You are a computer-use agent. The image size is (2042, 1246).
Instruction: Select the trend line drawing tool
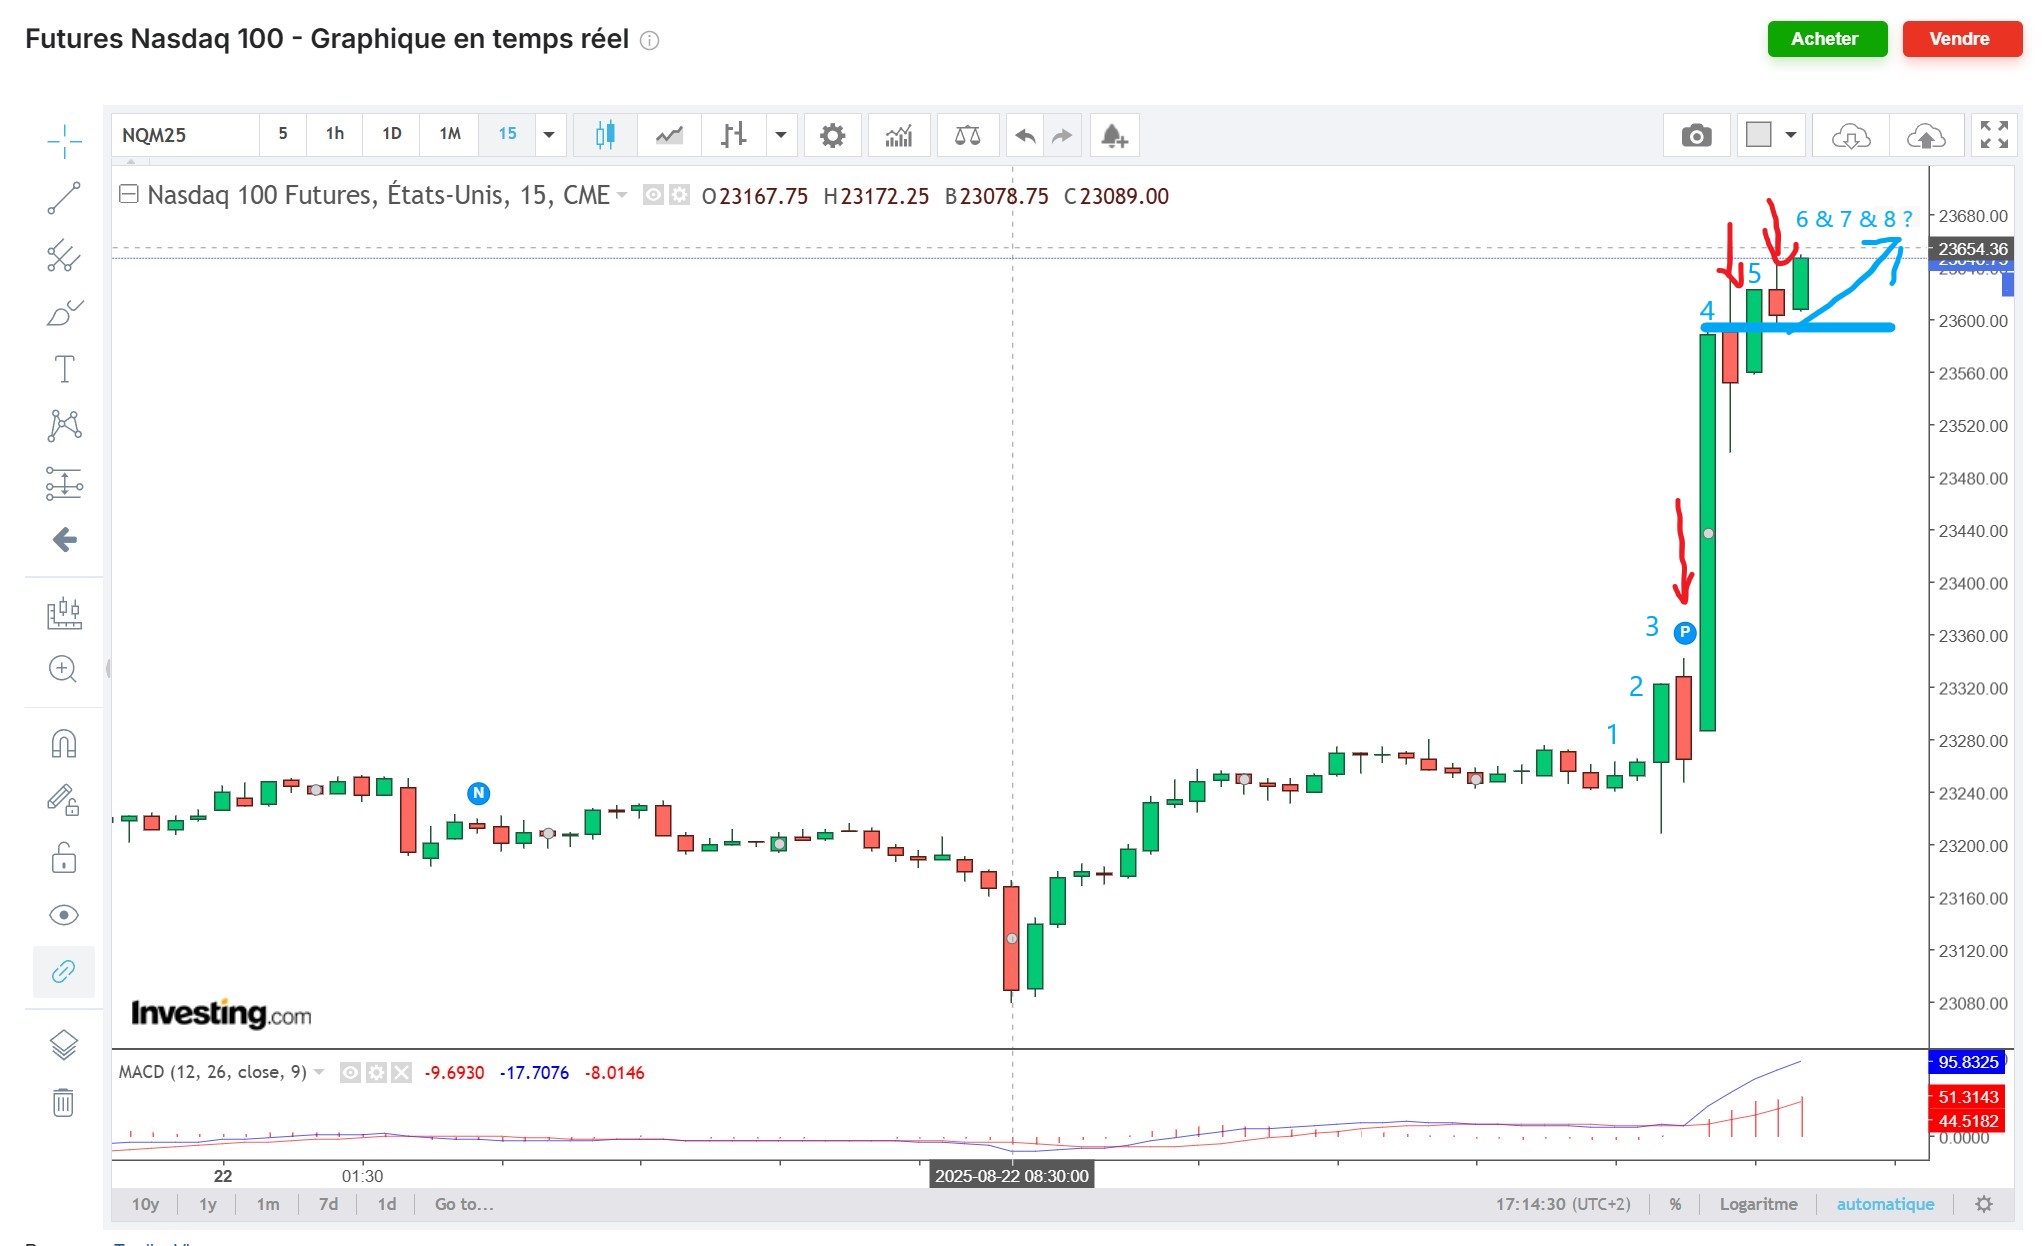point(64,198)
